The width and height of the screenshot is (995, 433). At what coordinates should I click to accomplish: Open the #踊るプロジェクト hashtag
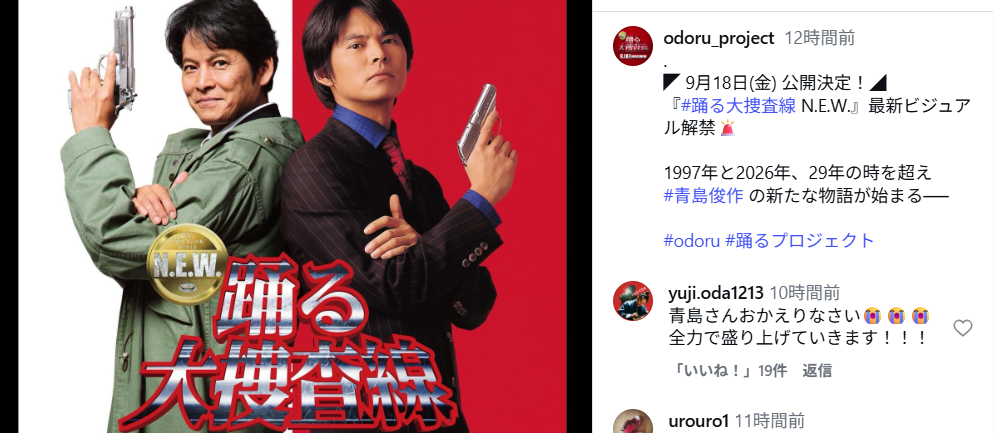[x=800, y=241]
